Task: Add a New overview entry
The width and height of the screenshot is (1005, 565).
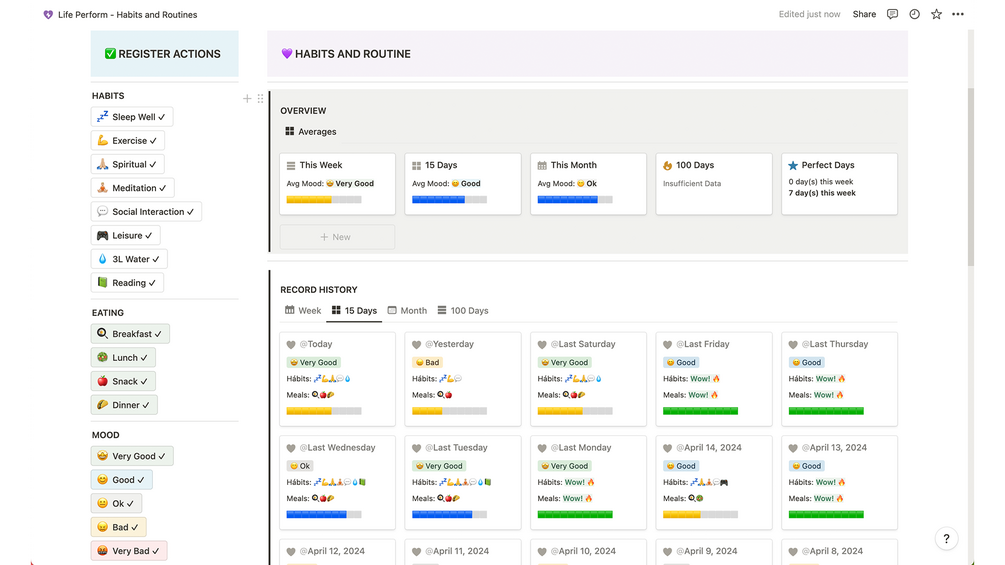Action: 337,237
